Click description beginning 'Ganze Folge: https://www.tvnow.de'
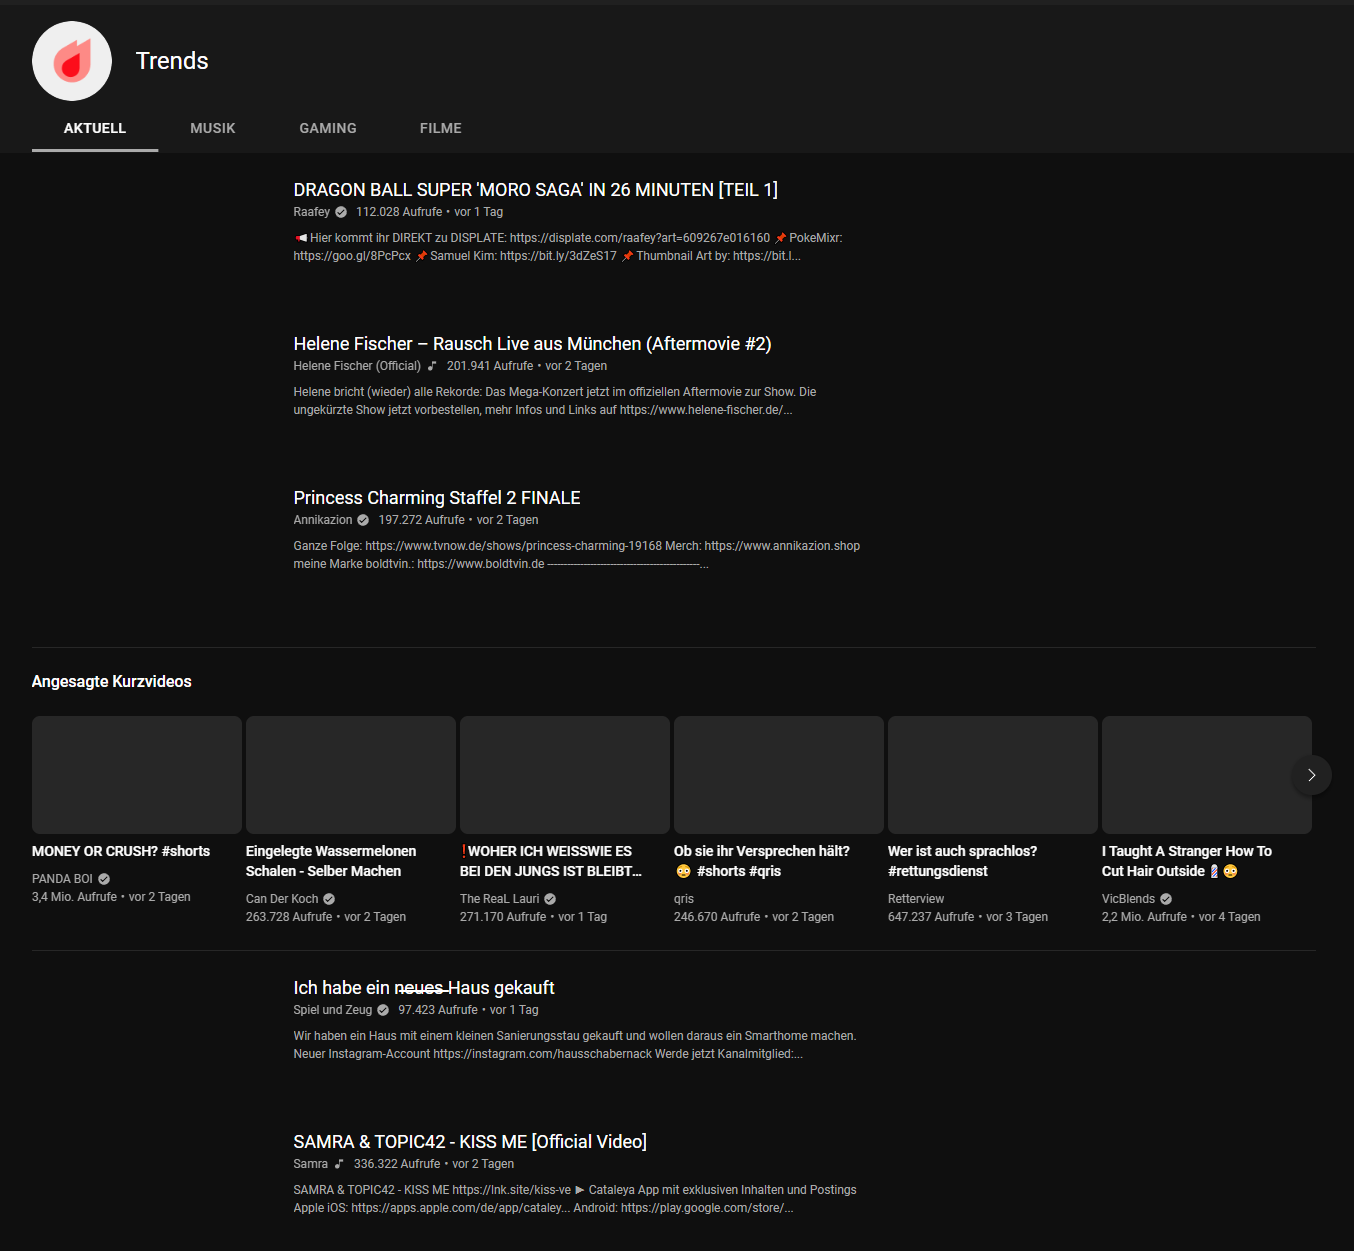Image resolution: width=1354 pixels, height=1251 pixels. (577, 555)
